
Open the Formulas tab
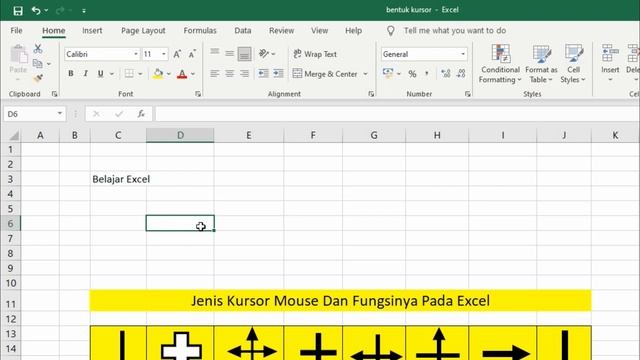tap(200, 31)
